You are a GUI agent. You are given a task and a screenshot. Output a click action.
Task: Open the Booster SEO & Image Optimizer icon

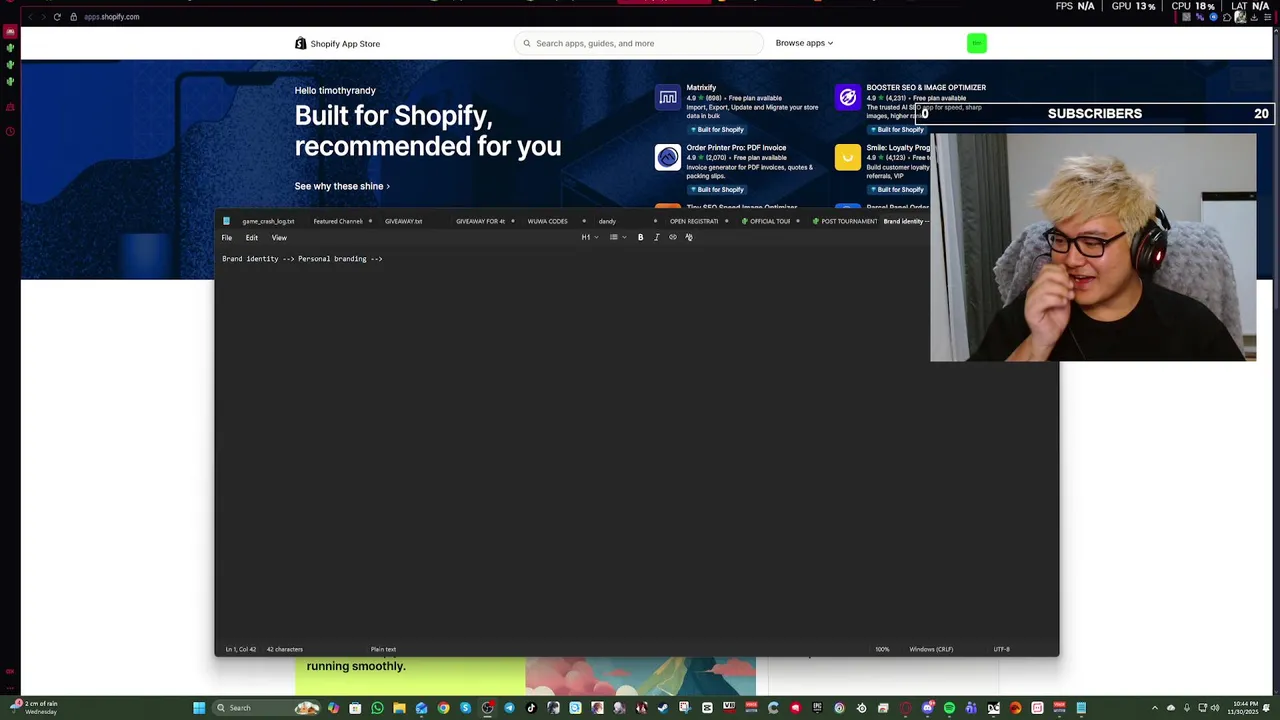pos(848,97)
